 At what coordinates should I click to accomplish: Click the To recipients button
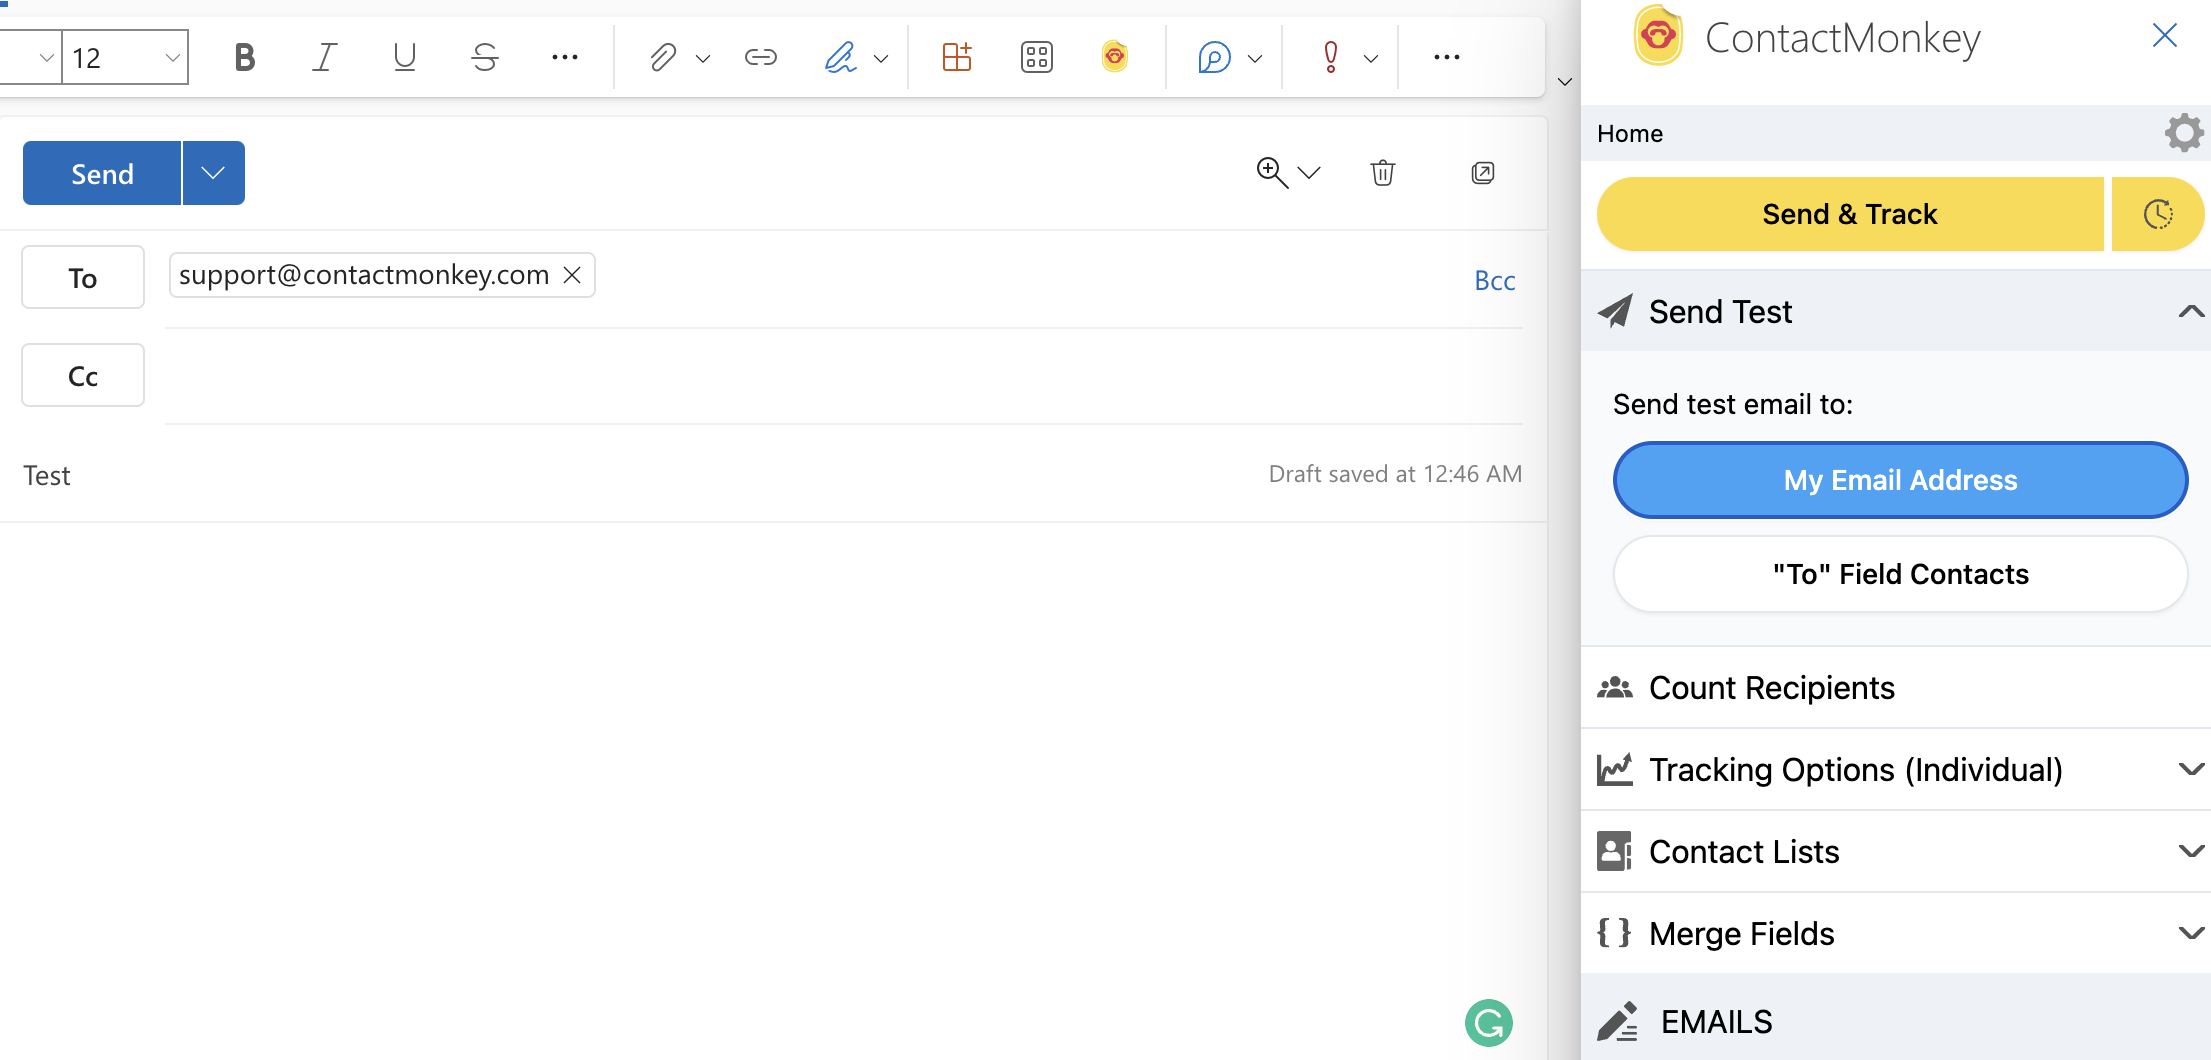coord(83,277)
